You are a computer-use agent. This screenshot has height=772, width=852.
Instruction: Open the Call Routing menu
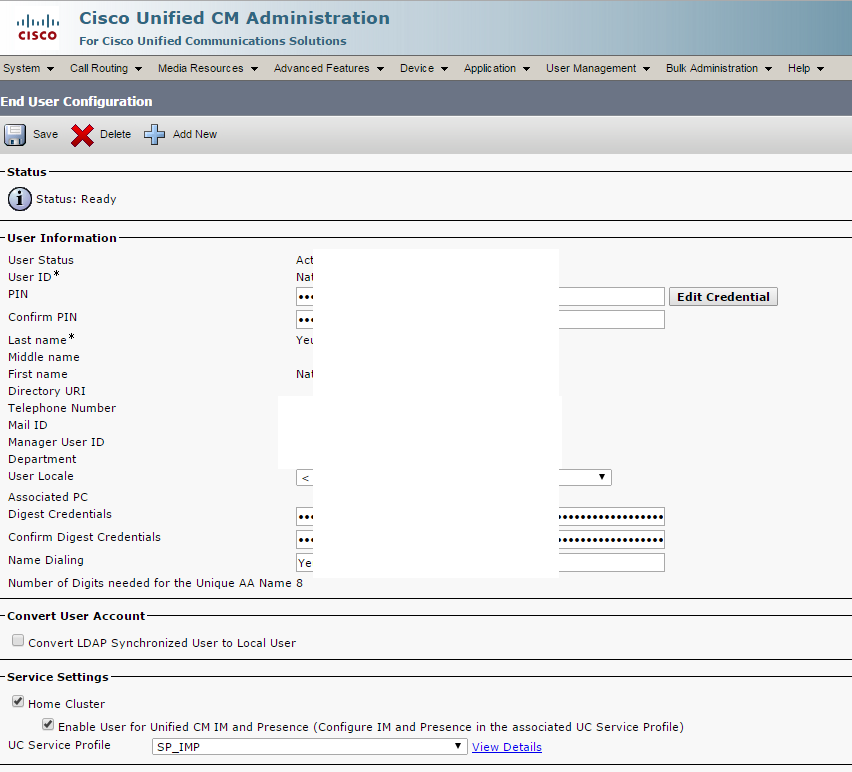(98, 68)
